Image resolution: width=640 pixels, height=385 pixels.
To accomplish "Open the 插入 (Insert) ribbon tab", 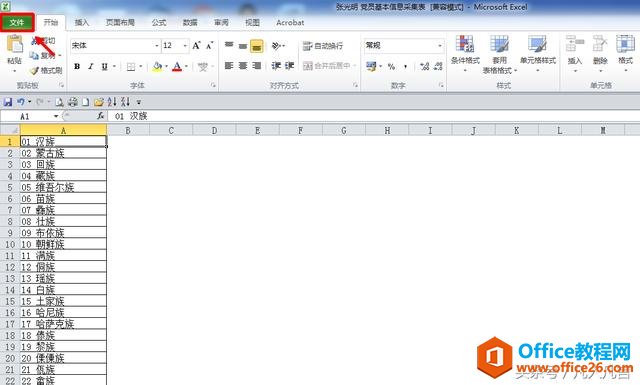I will click(82, 22).
